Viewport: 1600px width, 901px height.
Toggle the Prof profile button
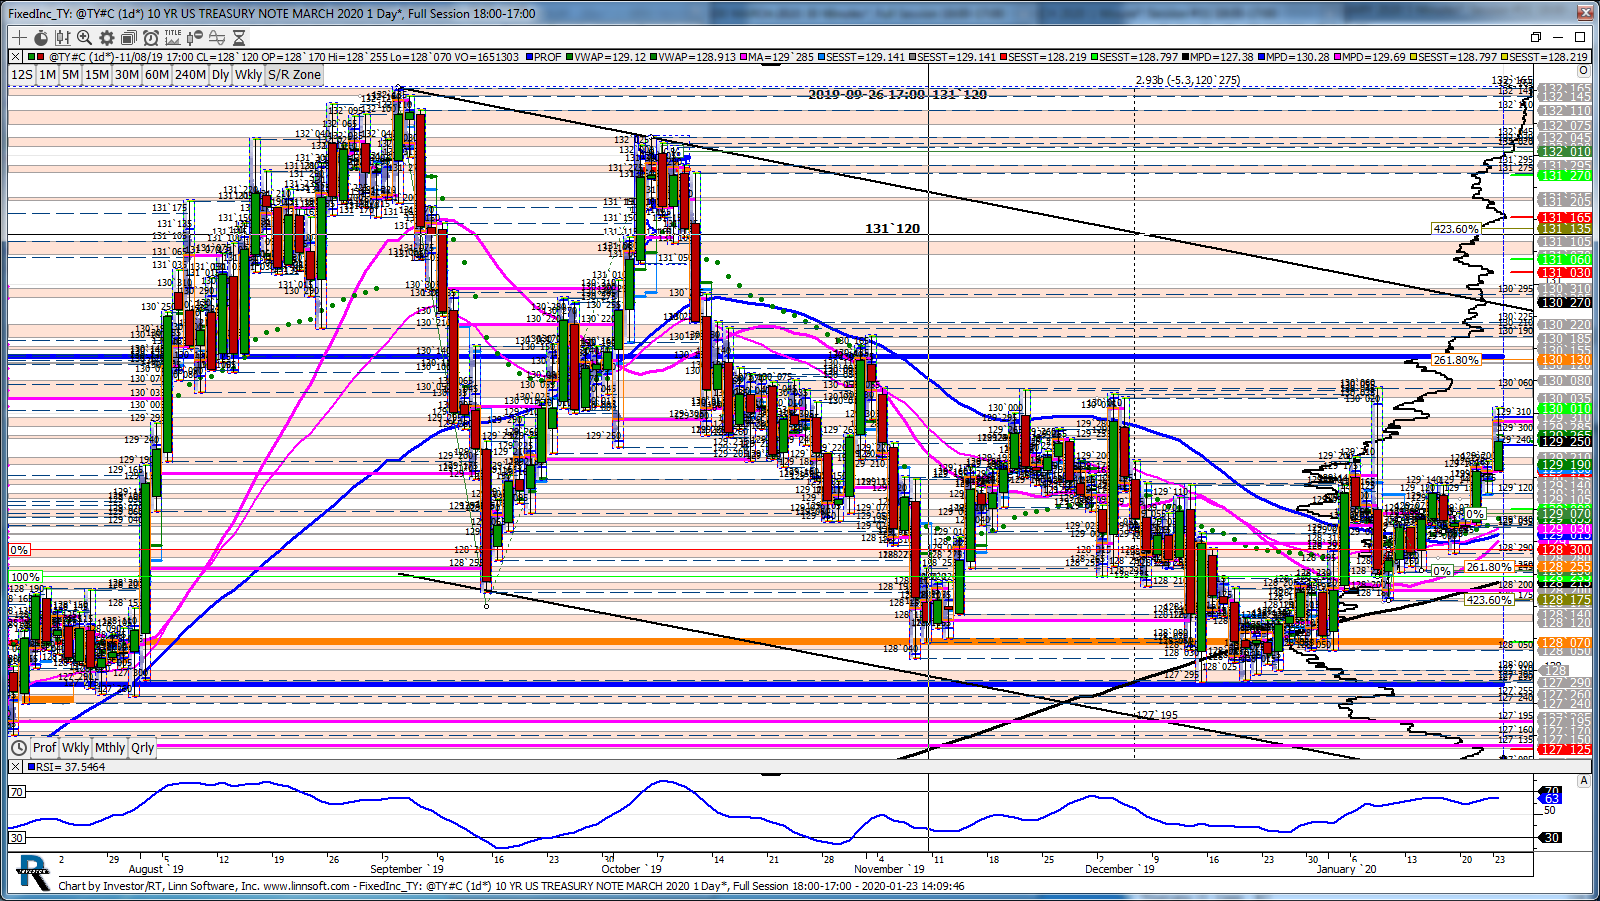point(45,747)
